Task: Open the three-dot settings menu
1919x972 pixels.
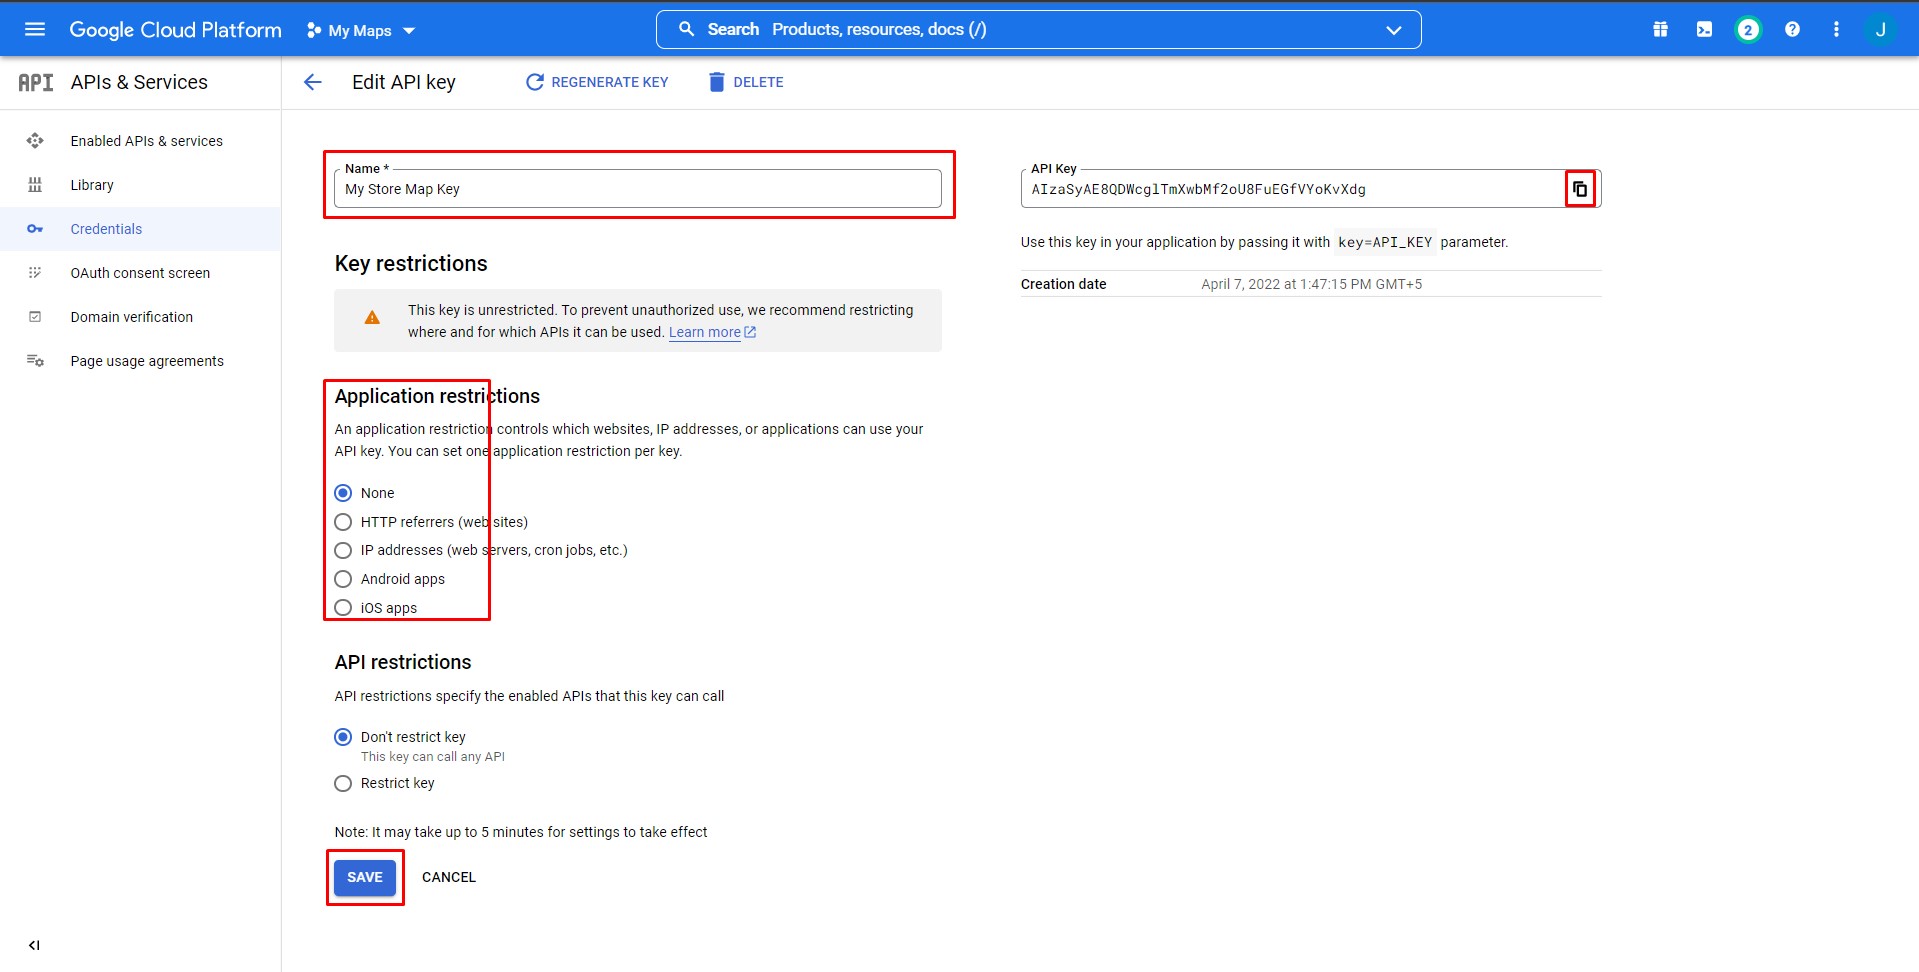Action: point(1836,29)
